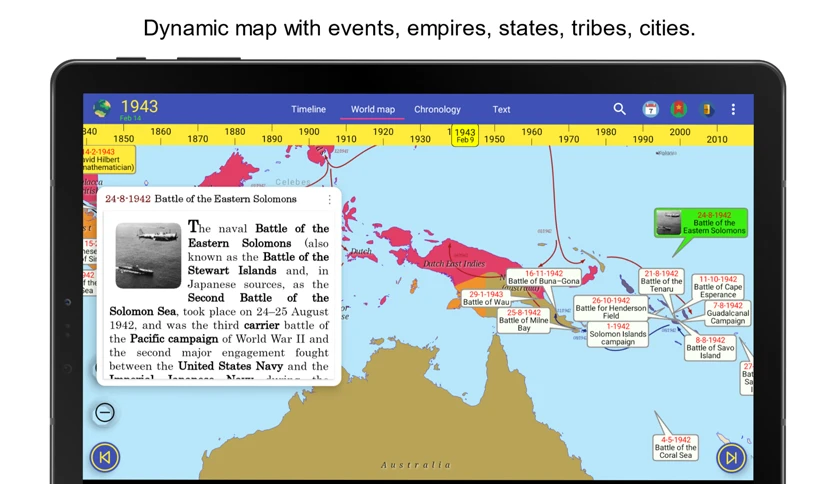Click the red star badge icon

pos(678,109)
